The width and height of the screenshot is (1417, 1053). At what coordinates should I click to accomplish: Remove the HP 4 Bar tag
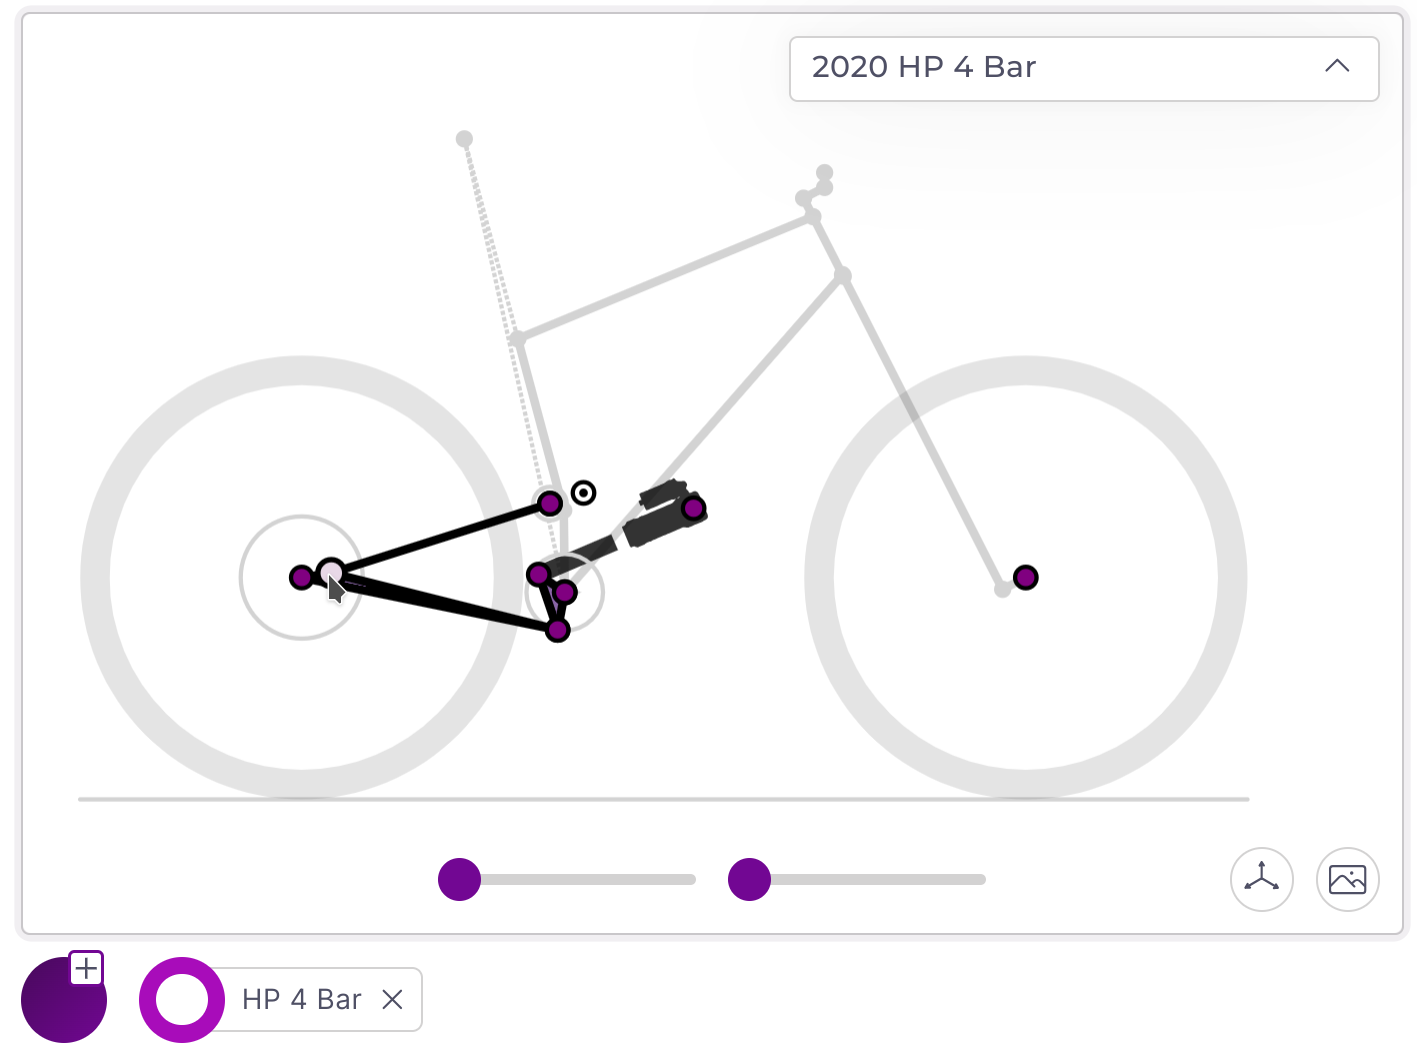click(x=393, y=999)
